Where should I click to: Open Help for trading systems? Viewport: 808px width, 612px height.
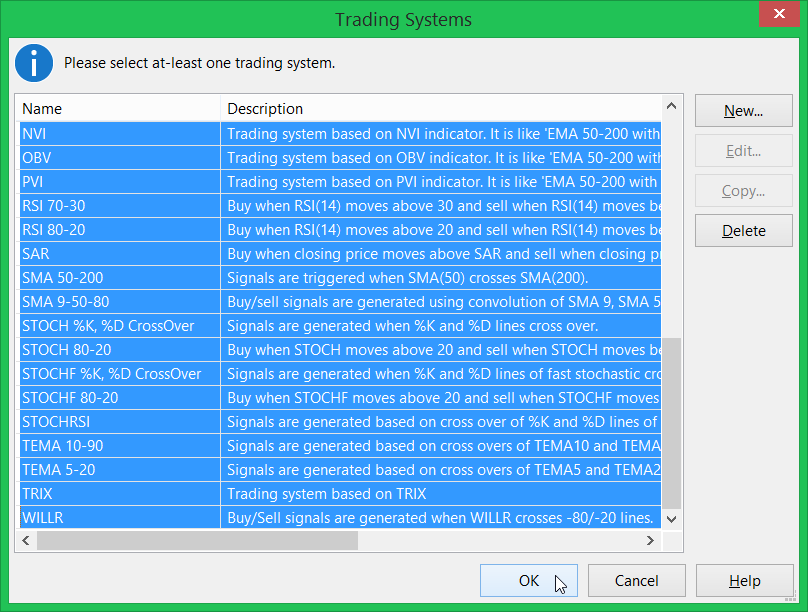coord(744,580)
